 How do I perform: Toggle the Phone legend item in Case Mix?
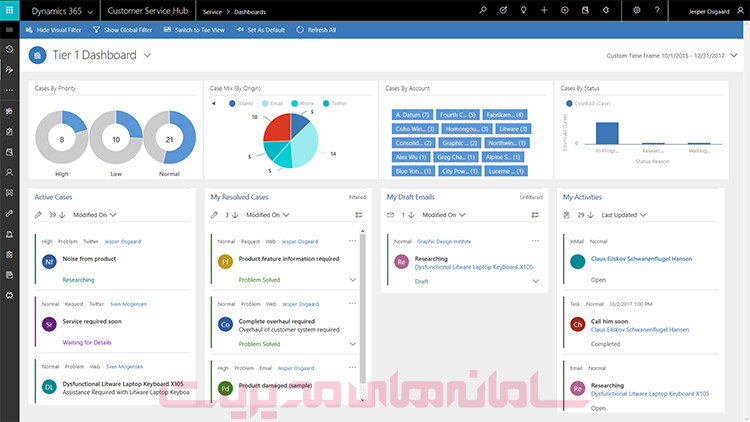pyautogui.click(x=303, y=103)
